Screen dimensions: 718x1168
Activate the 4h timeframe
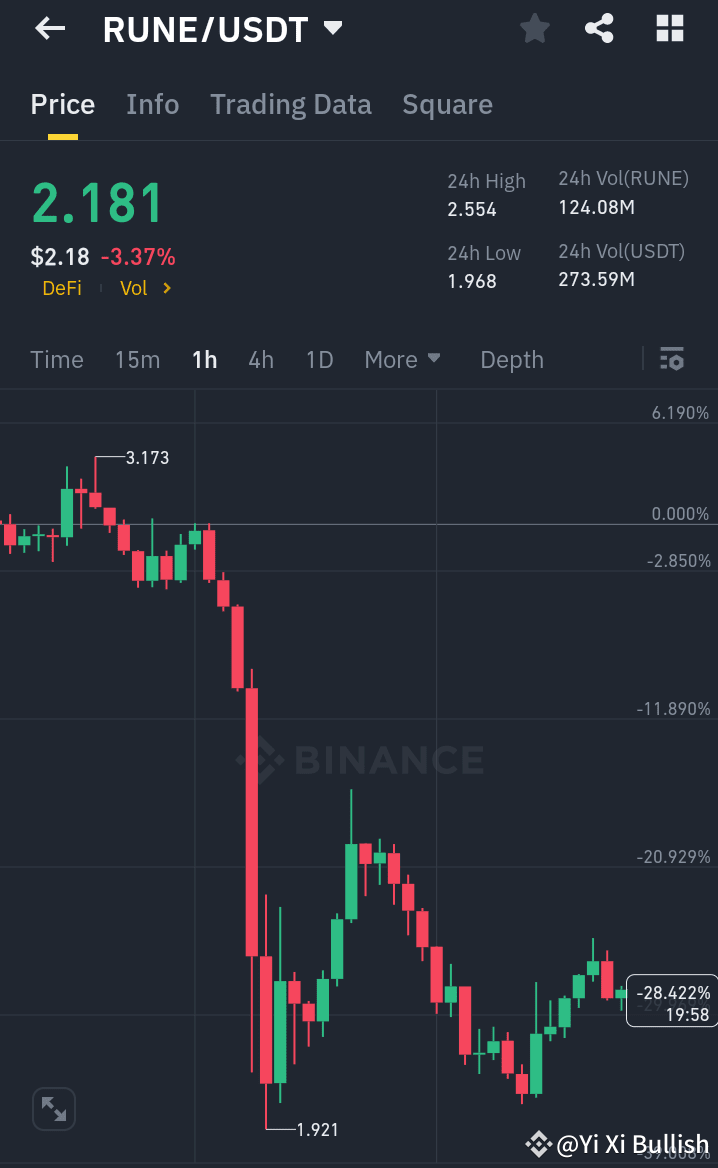click(260, 359)
